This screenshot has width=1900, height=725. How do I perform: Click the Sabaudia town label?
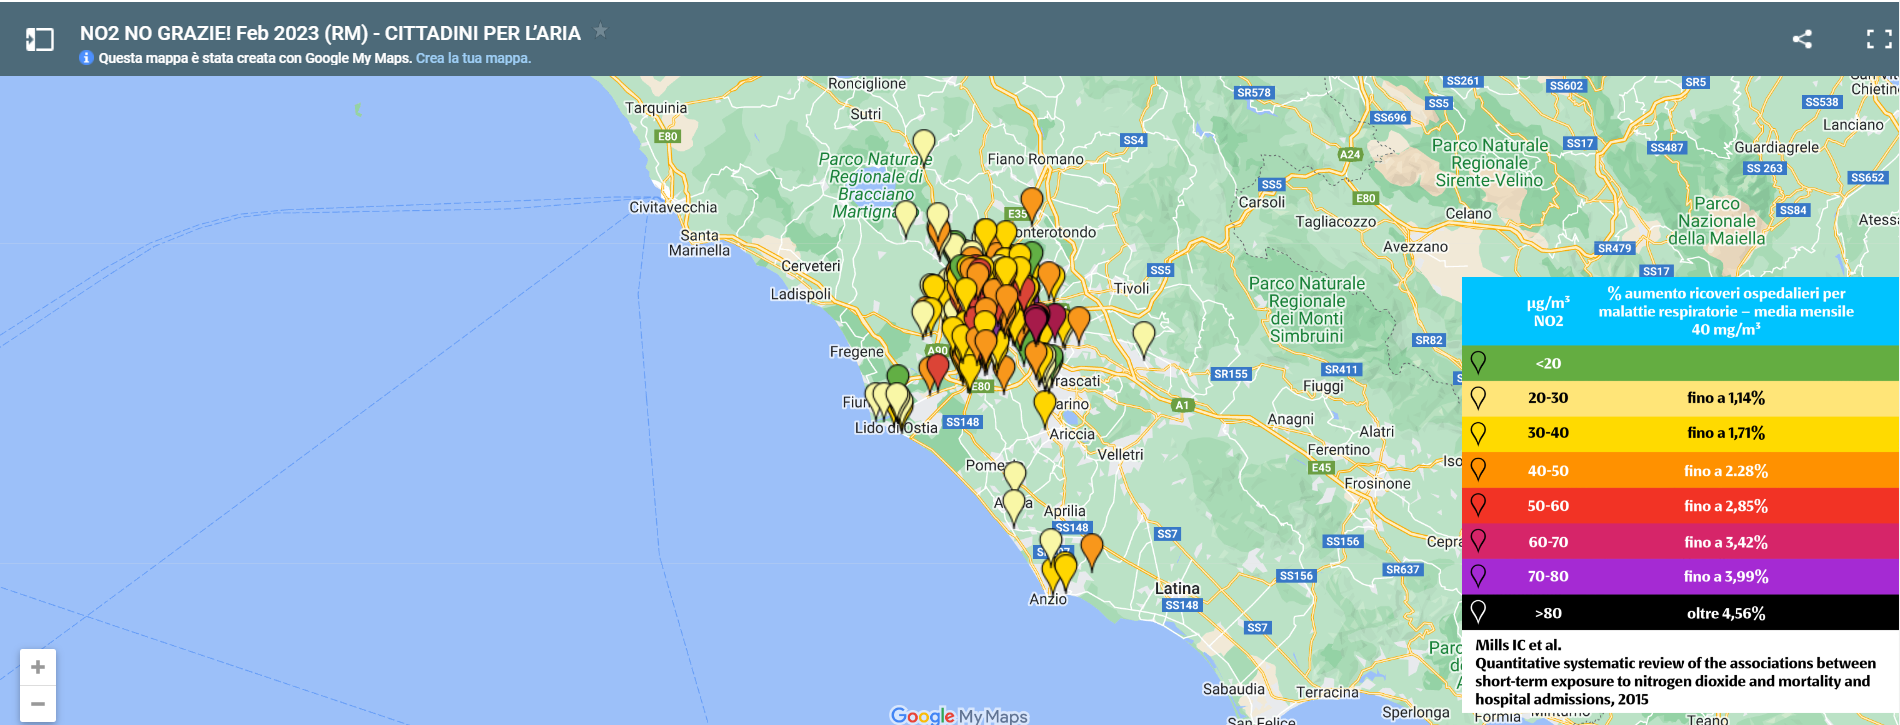(1233, 689)
